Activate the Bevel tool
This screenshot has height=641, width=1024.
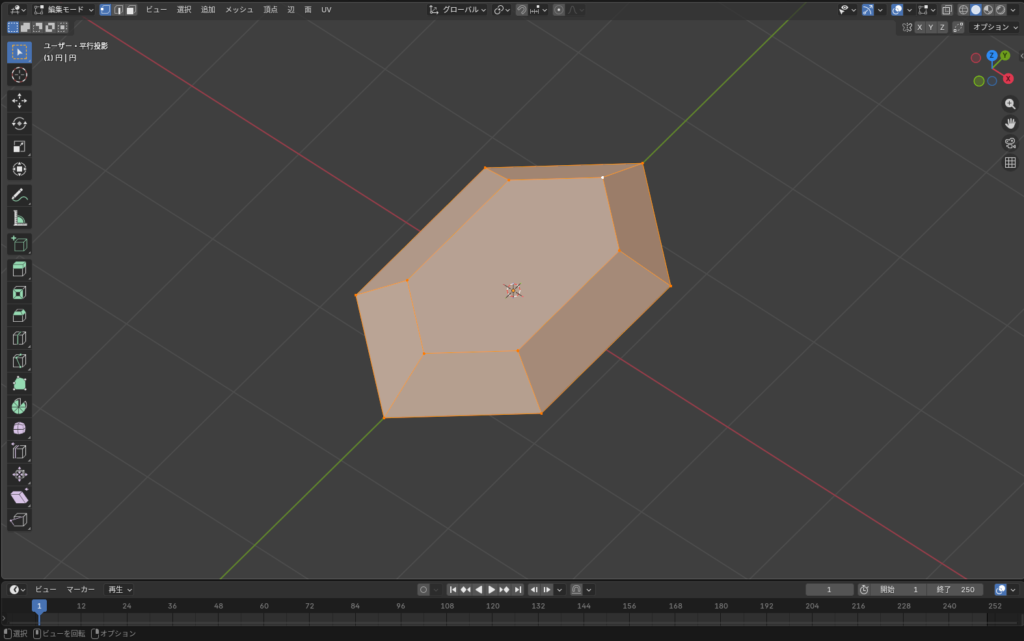pos(19,316)
